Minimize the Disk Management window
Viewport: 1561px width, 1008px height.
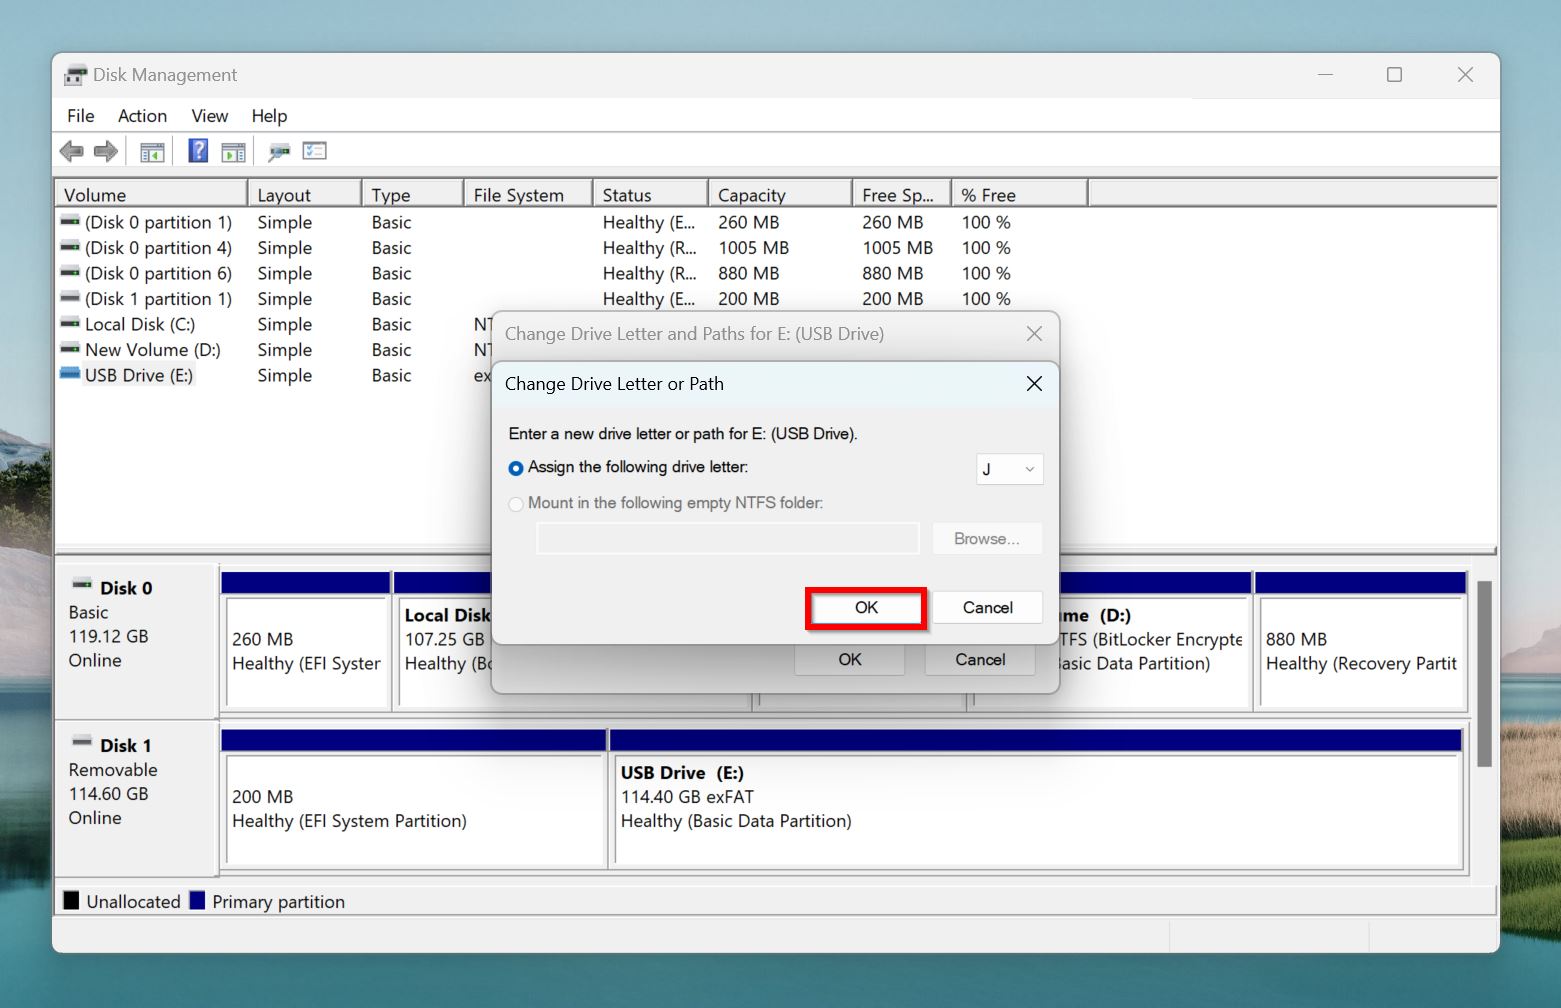coord(1325,75)
